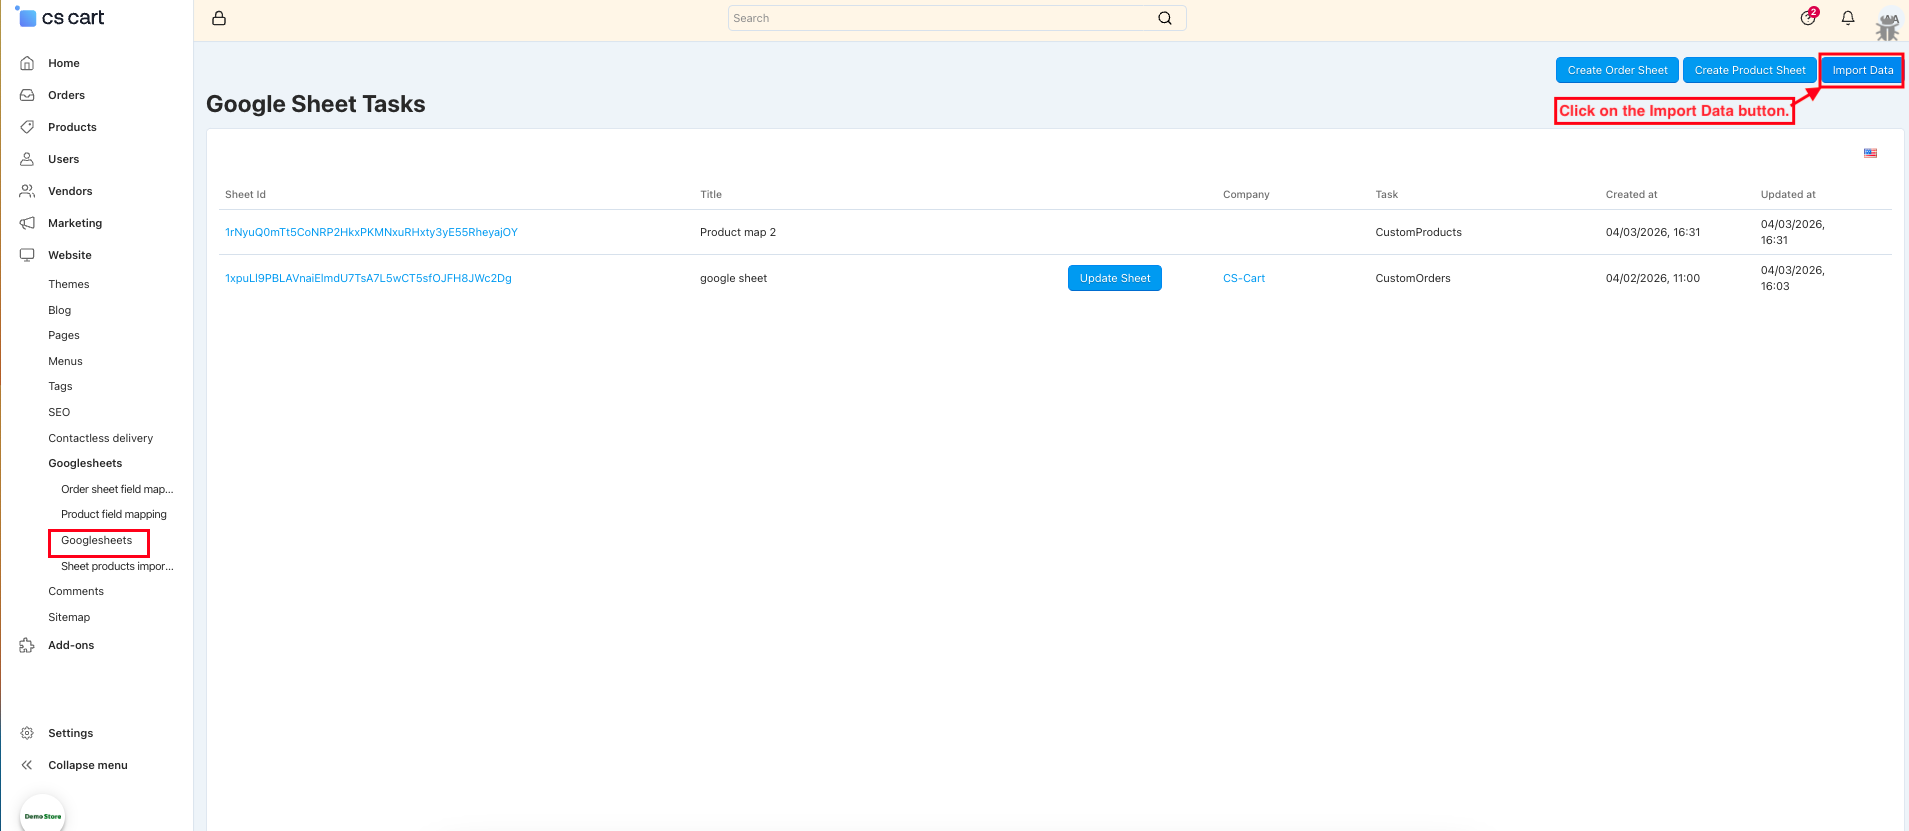Open sheet ID link starting 1xpuLI9P
This screenshot has width=1909, height=831.
pos(368,278)
